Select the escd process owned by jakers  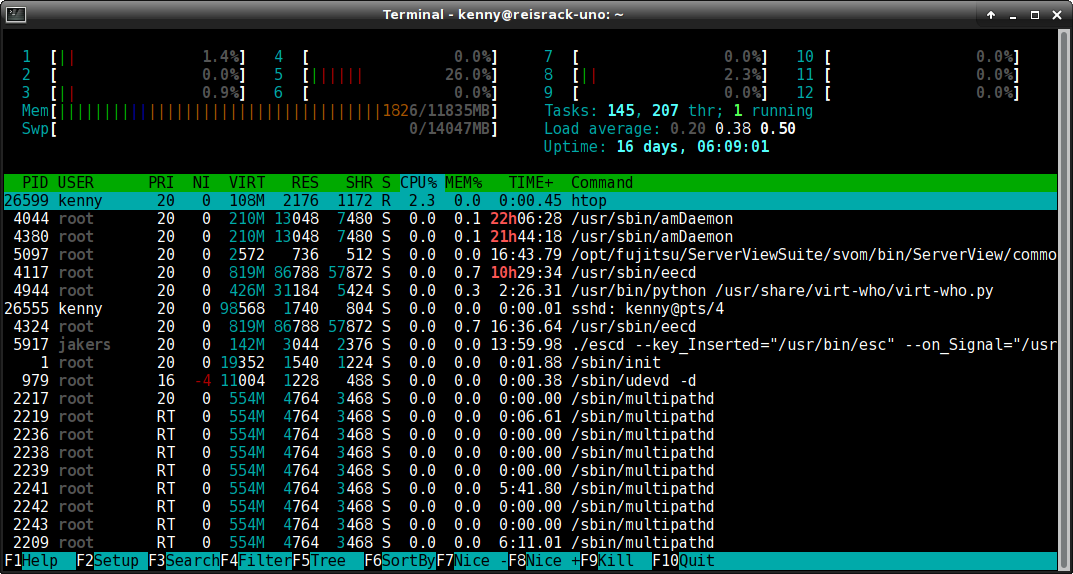530,345
